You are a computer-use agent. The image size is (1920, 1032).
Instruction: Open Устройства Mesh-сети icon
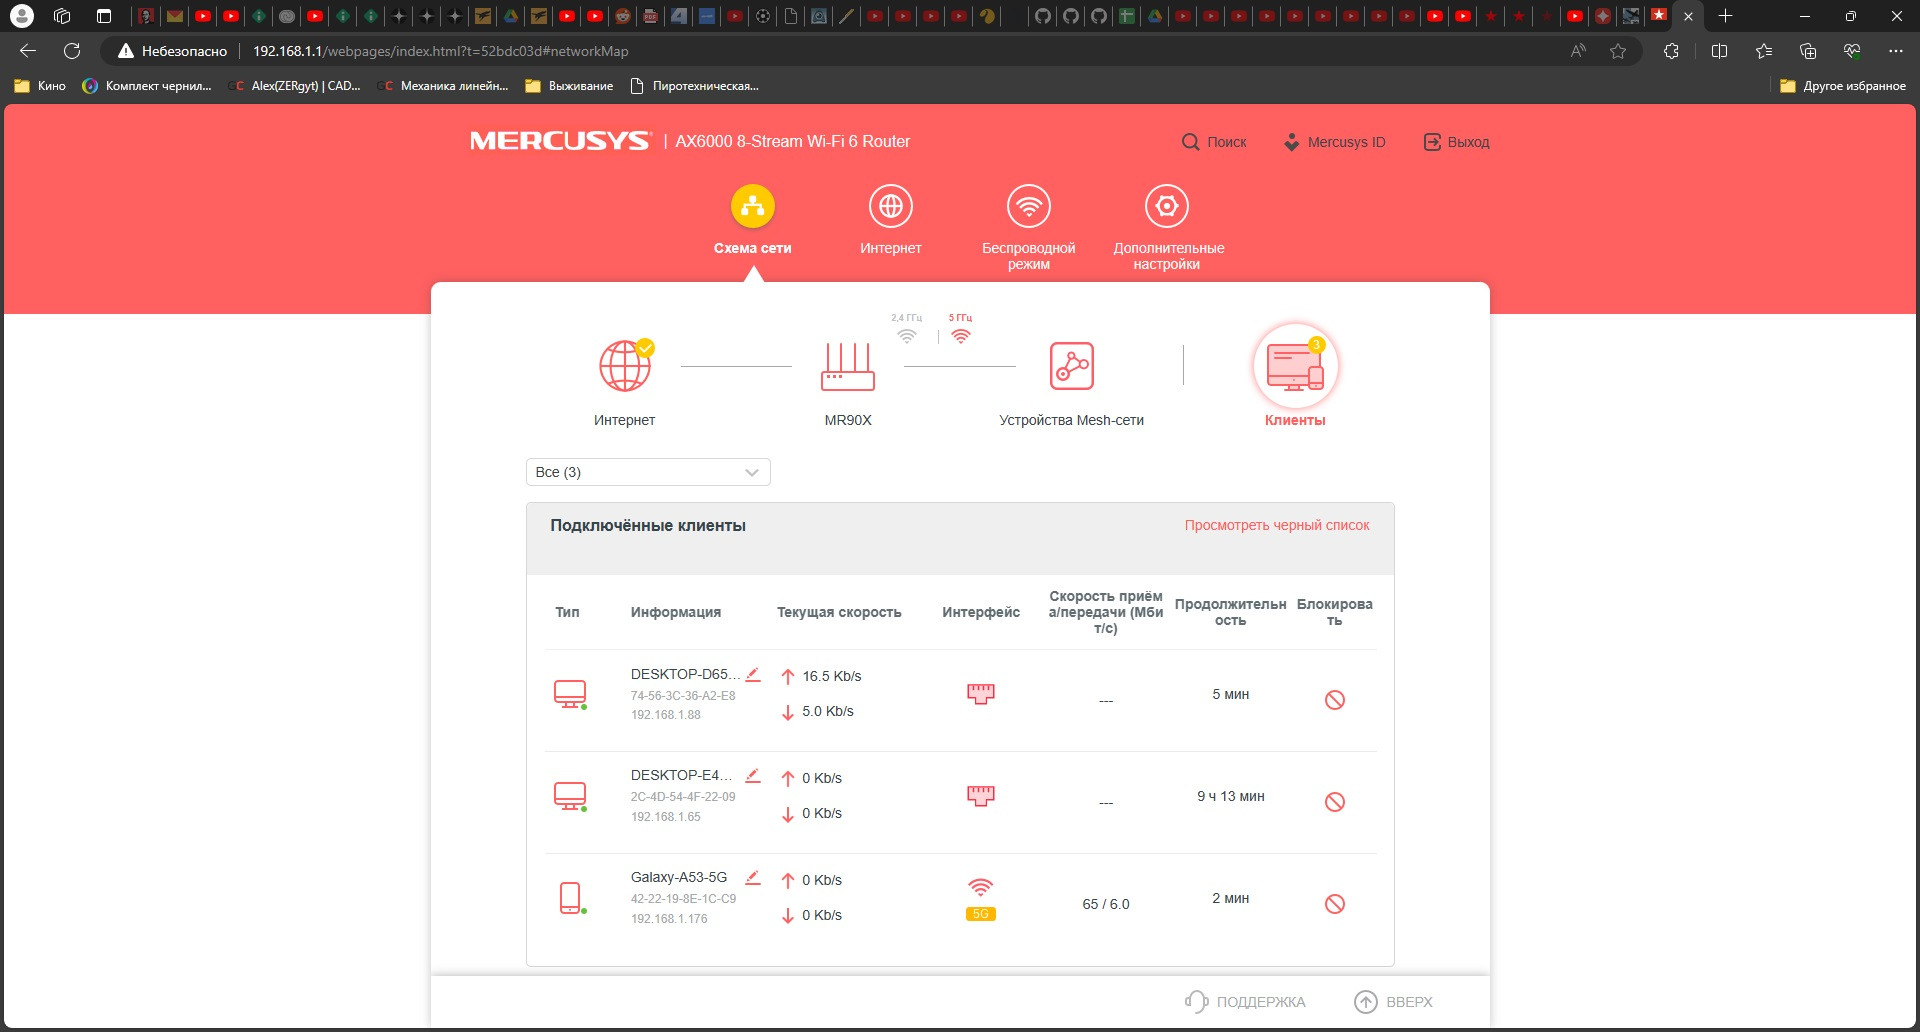click(x=1071, y=366)
